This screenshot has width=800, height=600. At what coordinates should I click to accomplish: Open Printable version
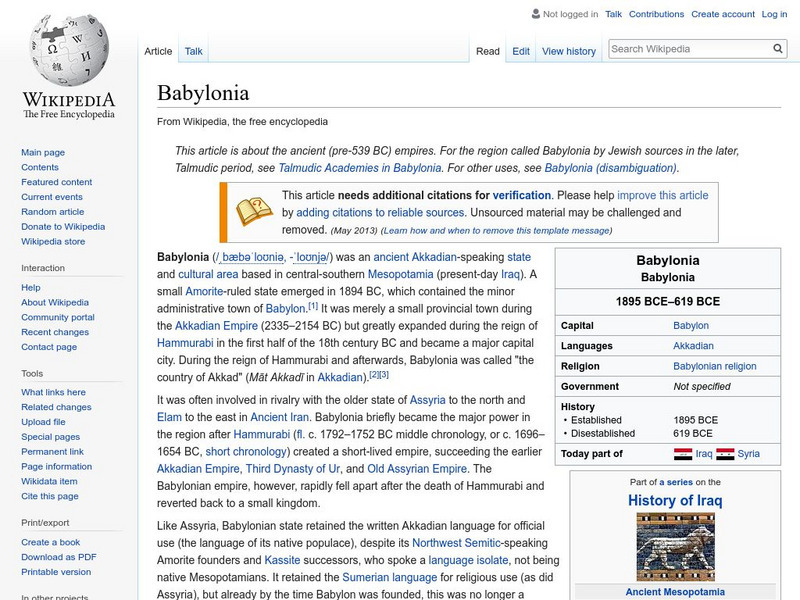pyautogui.click(x=56, y=571)
